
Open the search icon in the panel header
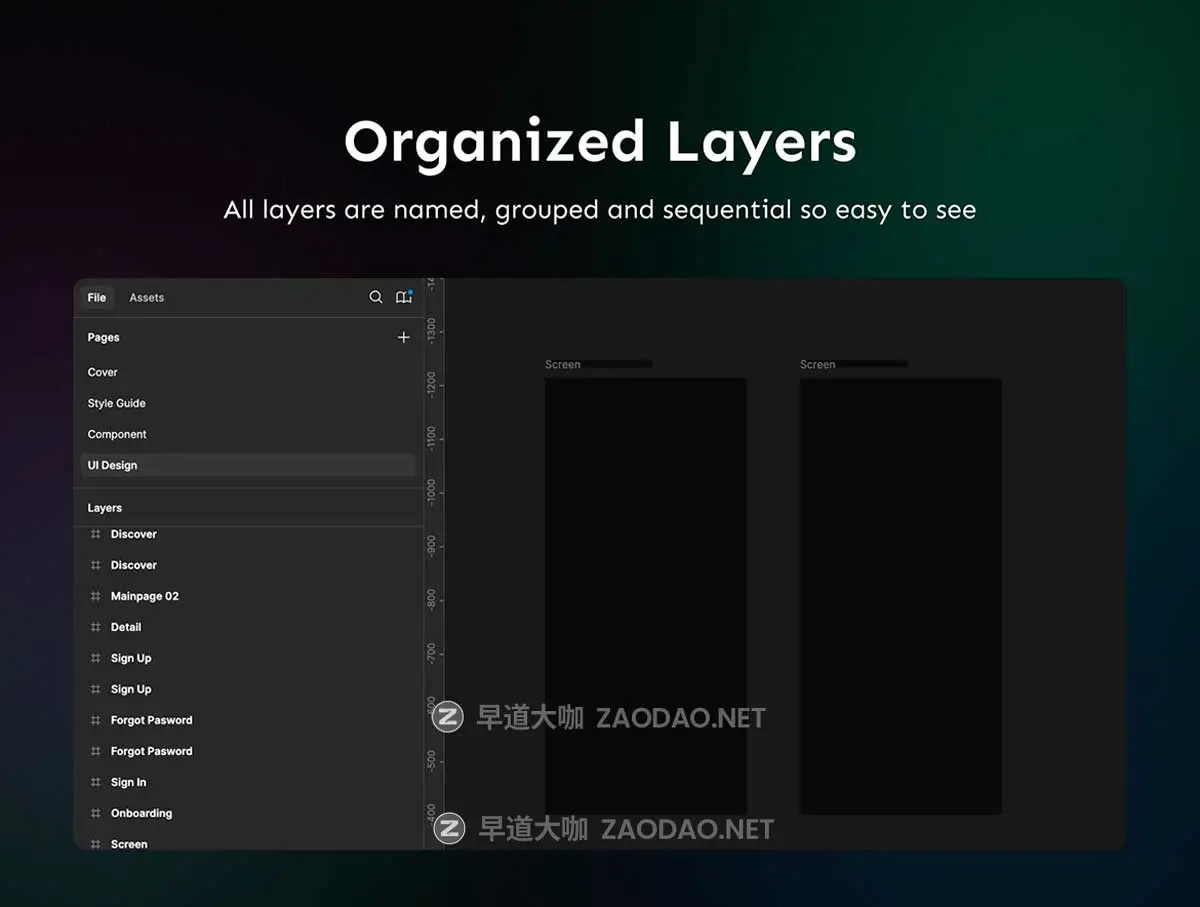click(x=376, y=297)
